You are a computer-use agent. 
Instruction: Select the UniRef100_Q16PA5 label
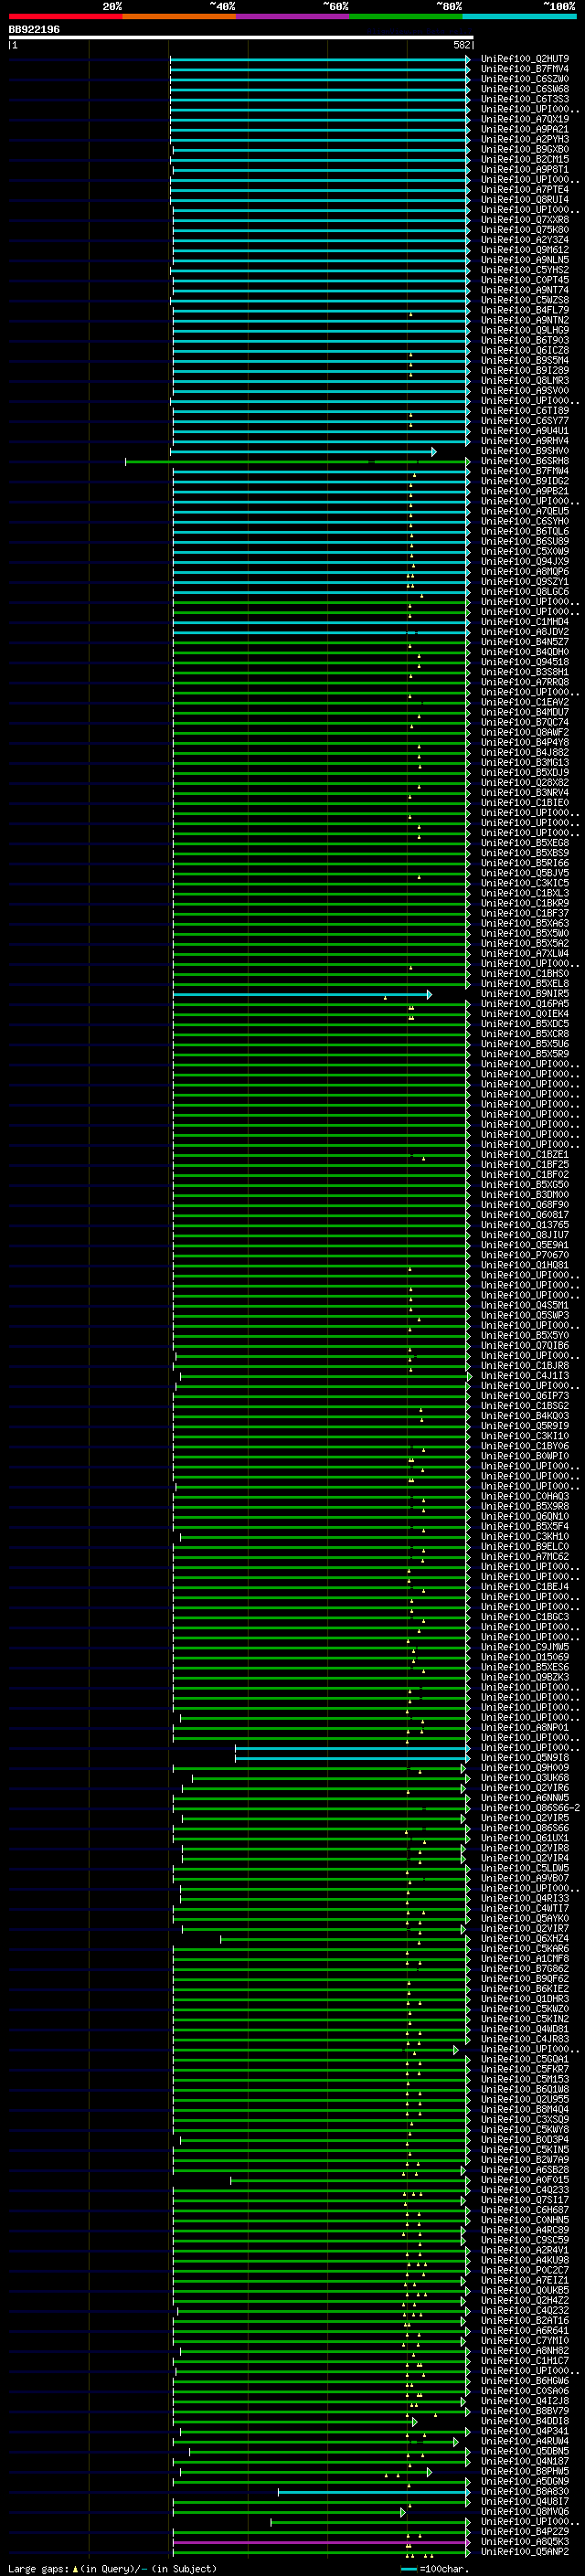525,1003
